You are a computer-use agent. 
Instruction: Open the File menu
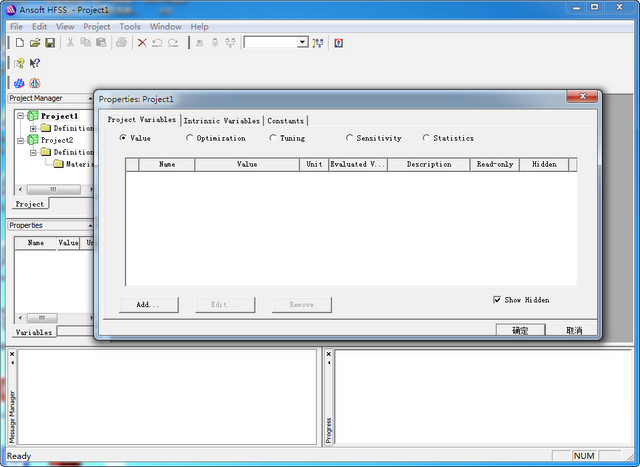point(16,27)
